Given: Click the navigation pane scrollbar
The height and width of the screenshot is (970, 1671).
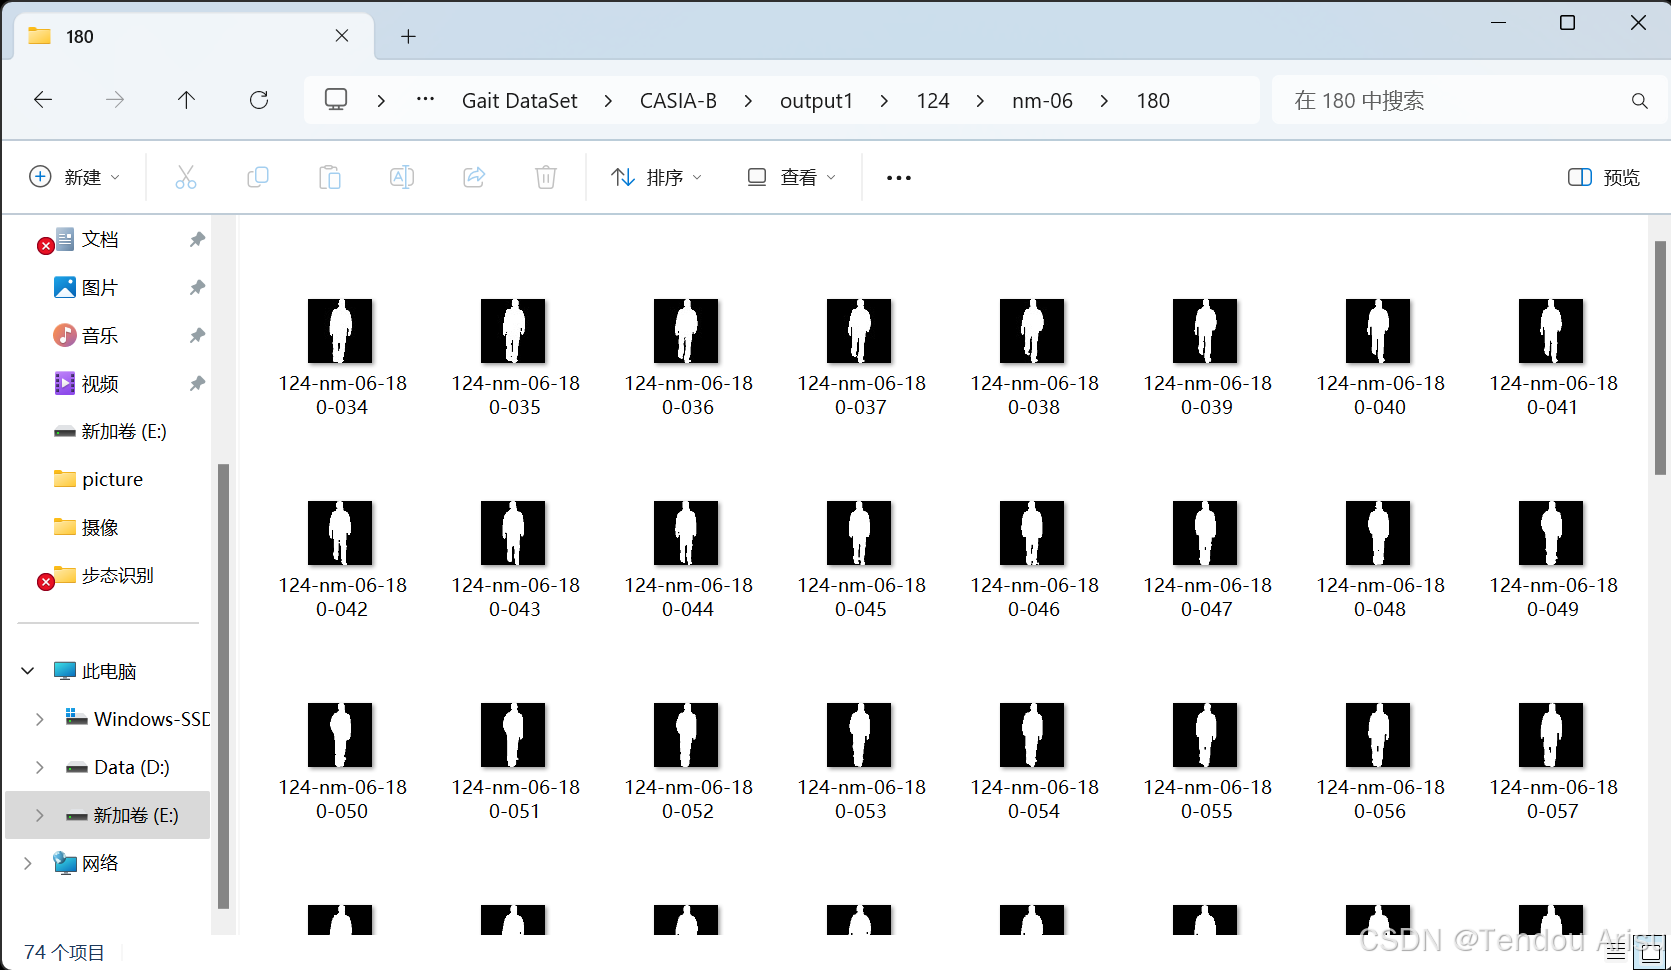Looking at the screenshot, I should tap(223, 686).
